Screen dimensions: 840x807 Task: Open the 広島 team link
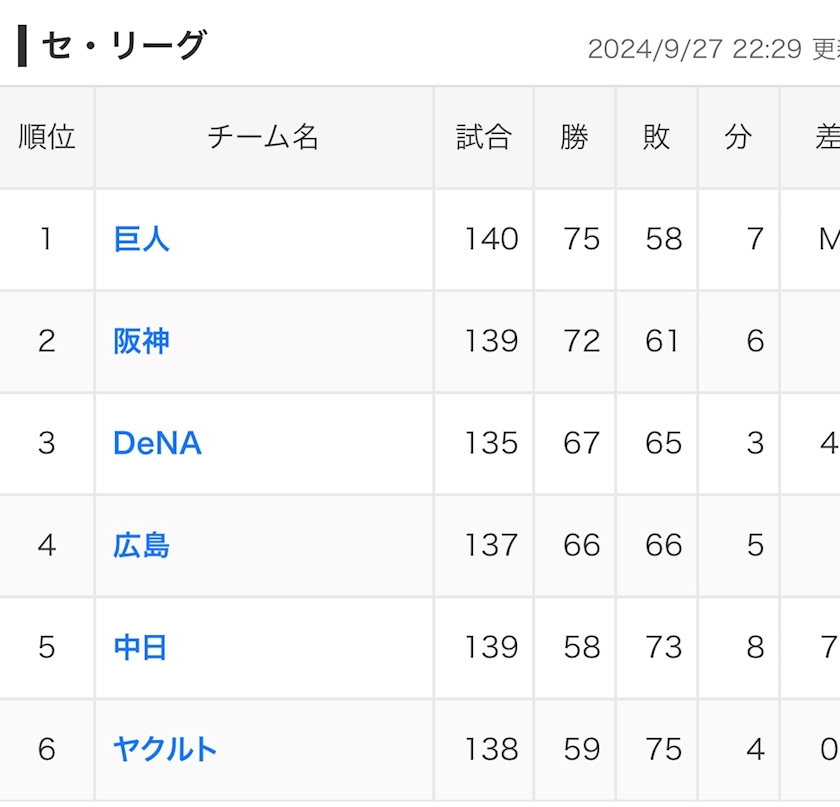(x=141, y=545)
